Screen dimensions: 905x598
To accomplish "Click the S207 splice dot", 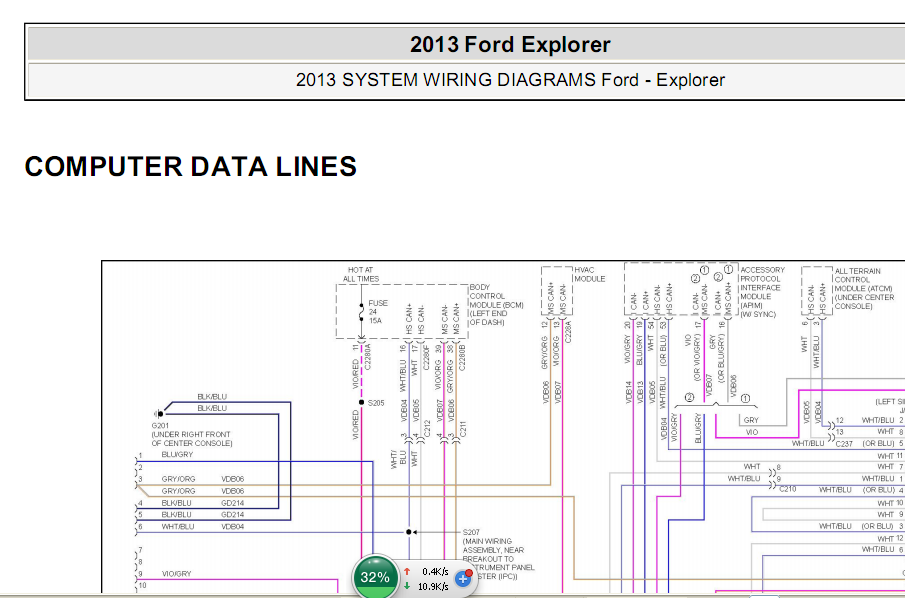I will (409, 532).
